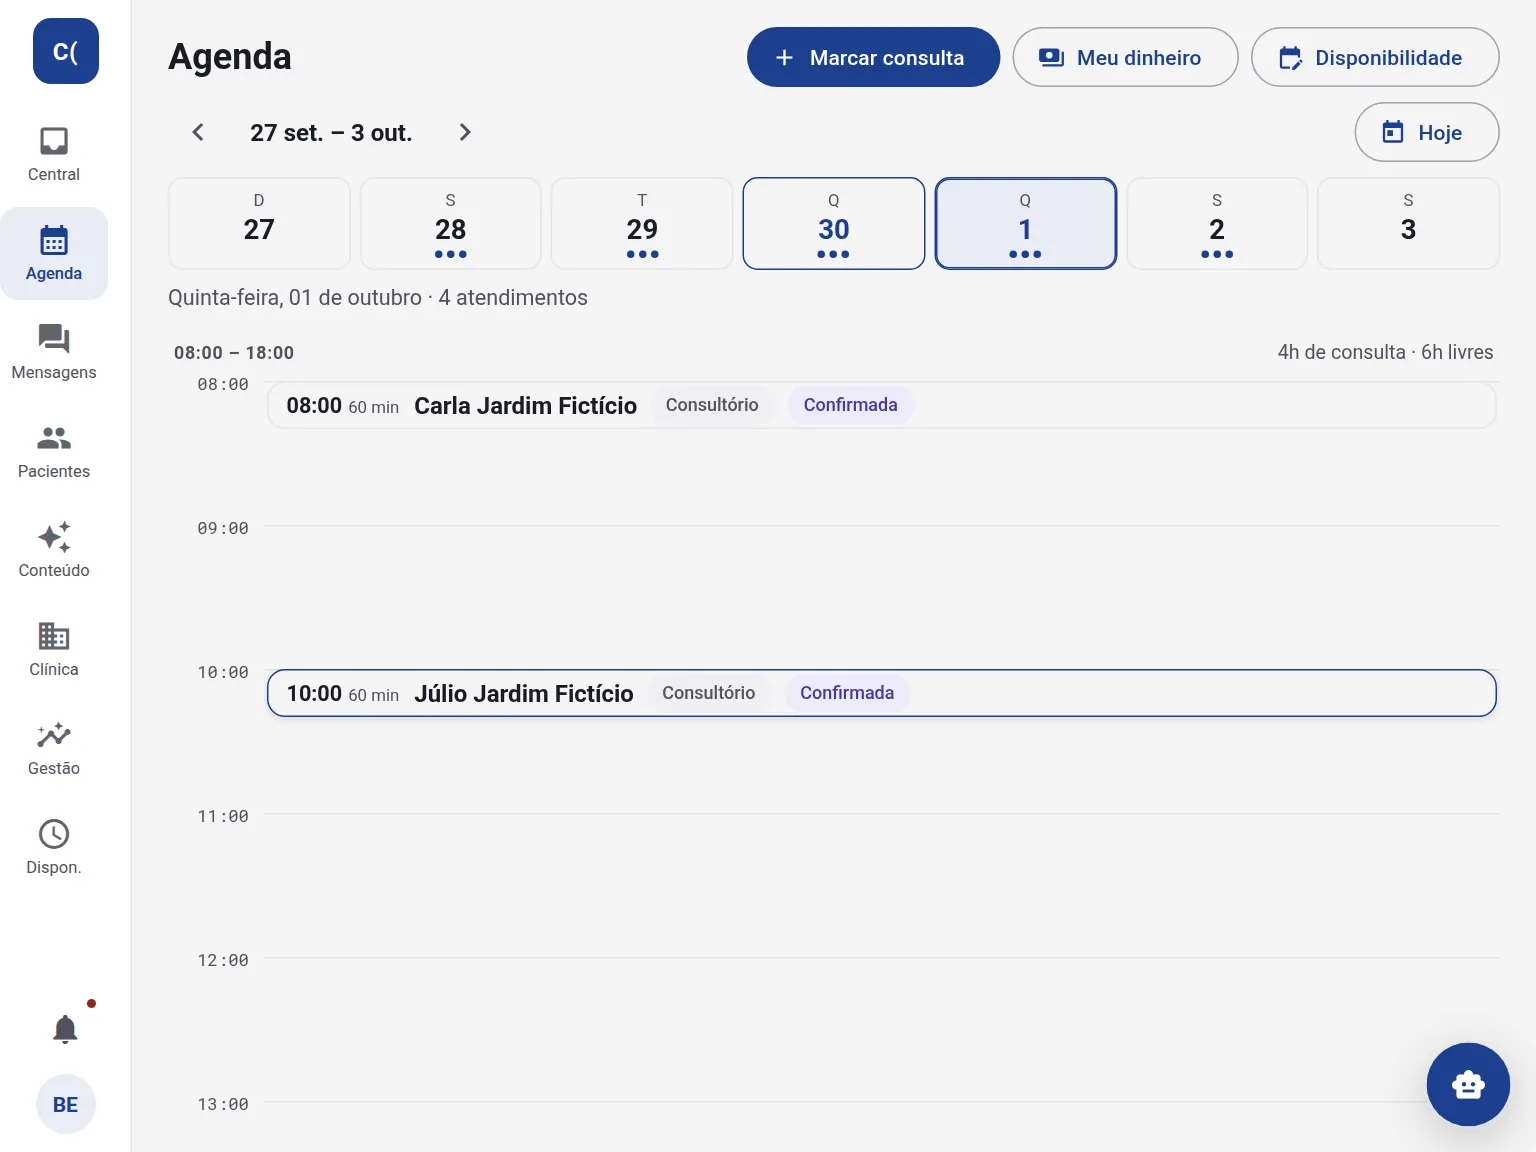Select Sunday 27 day tab
This screenshot has height=1152, width=1536.
(x=259, y=223)
